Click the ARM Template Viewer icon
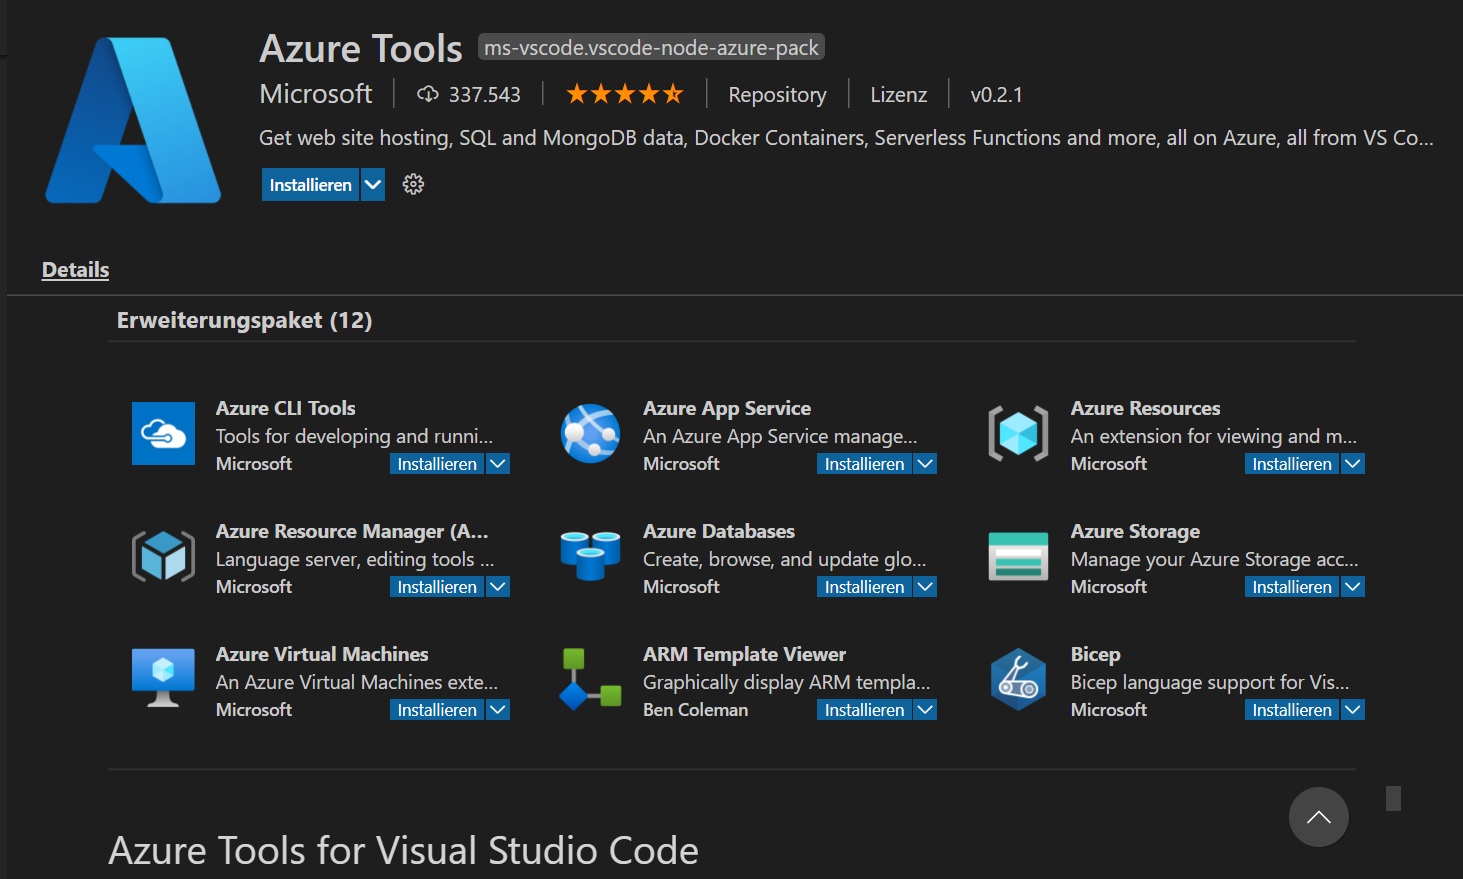 coord(590,679)
